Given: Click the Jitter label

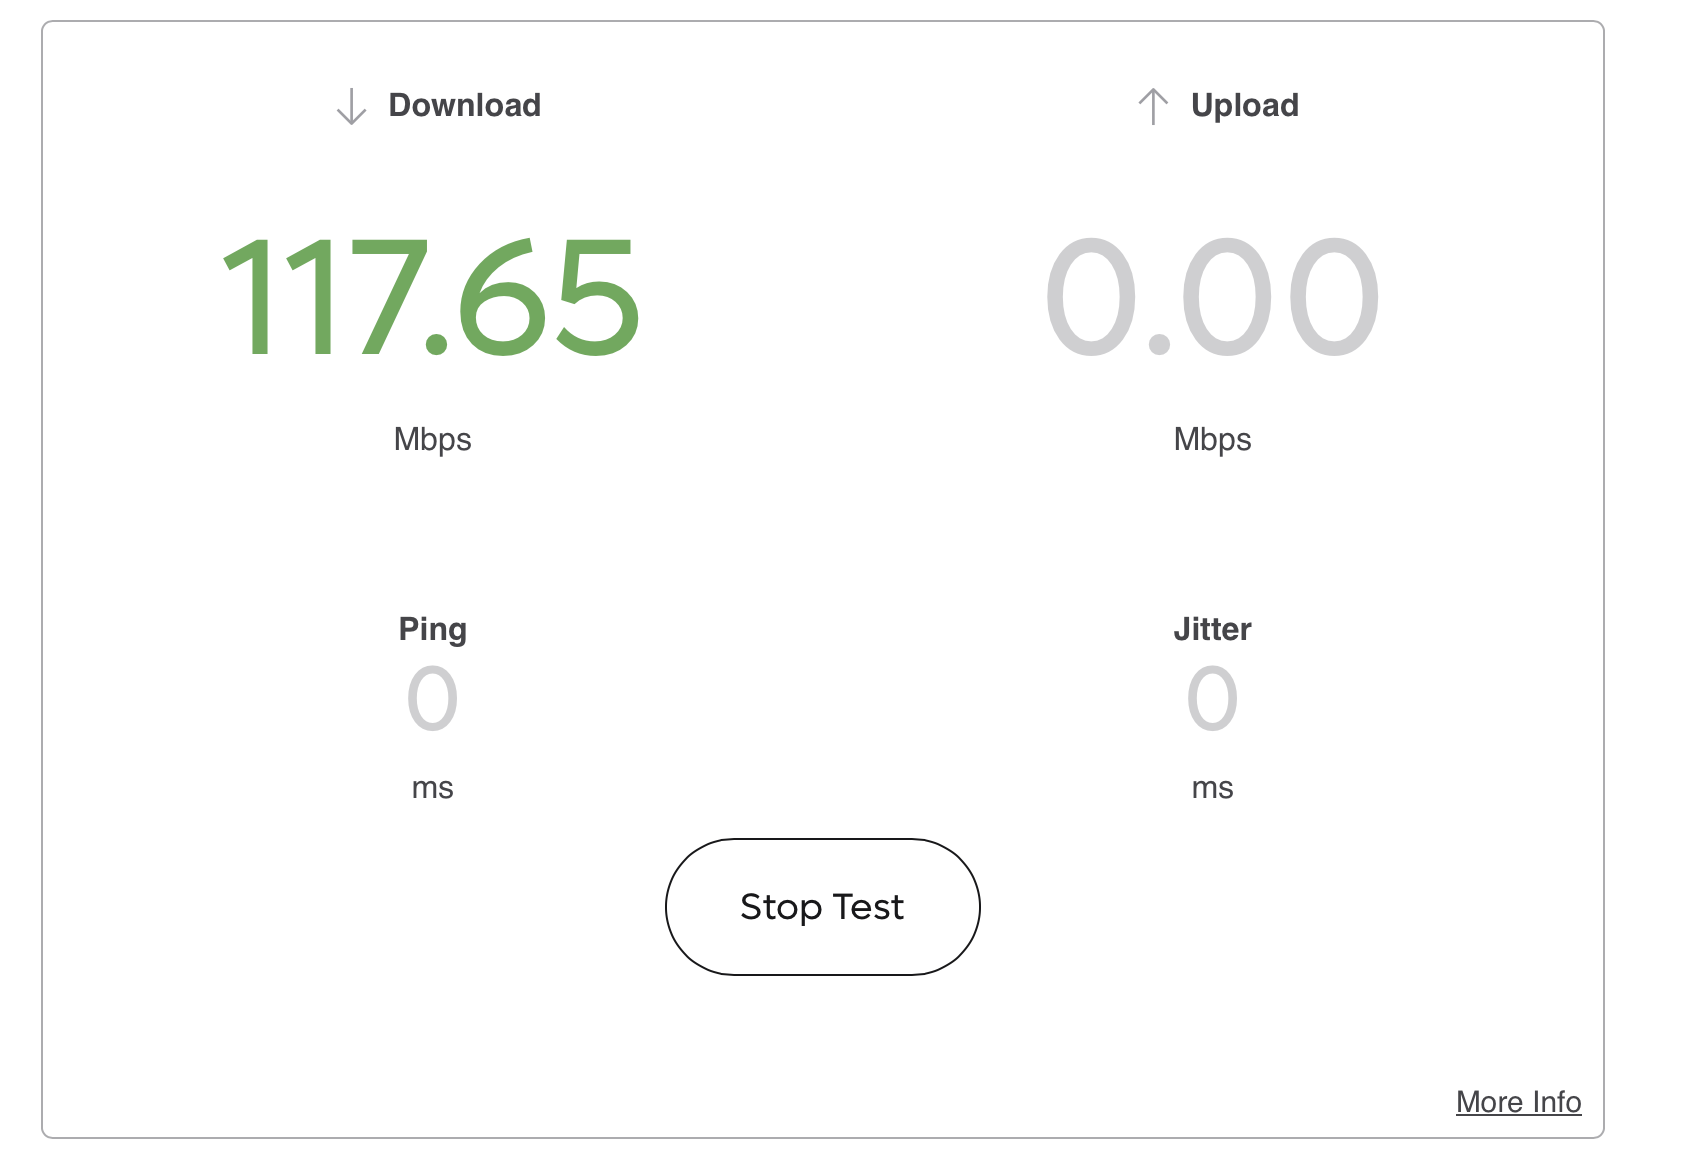Looking at the screenshot, I should 1212,629.
